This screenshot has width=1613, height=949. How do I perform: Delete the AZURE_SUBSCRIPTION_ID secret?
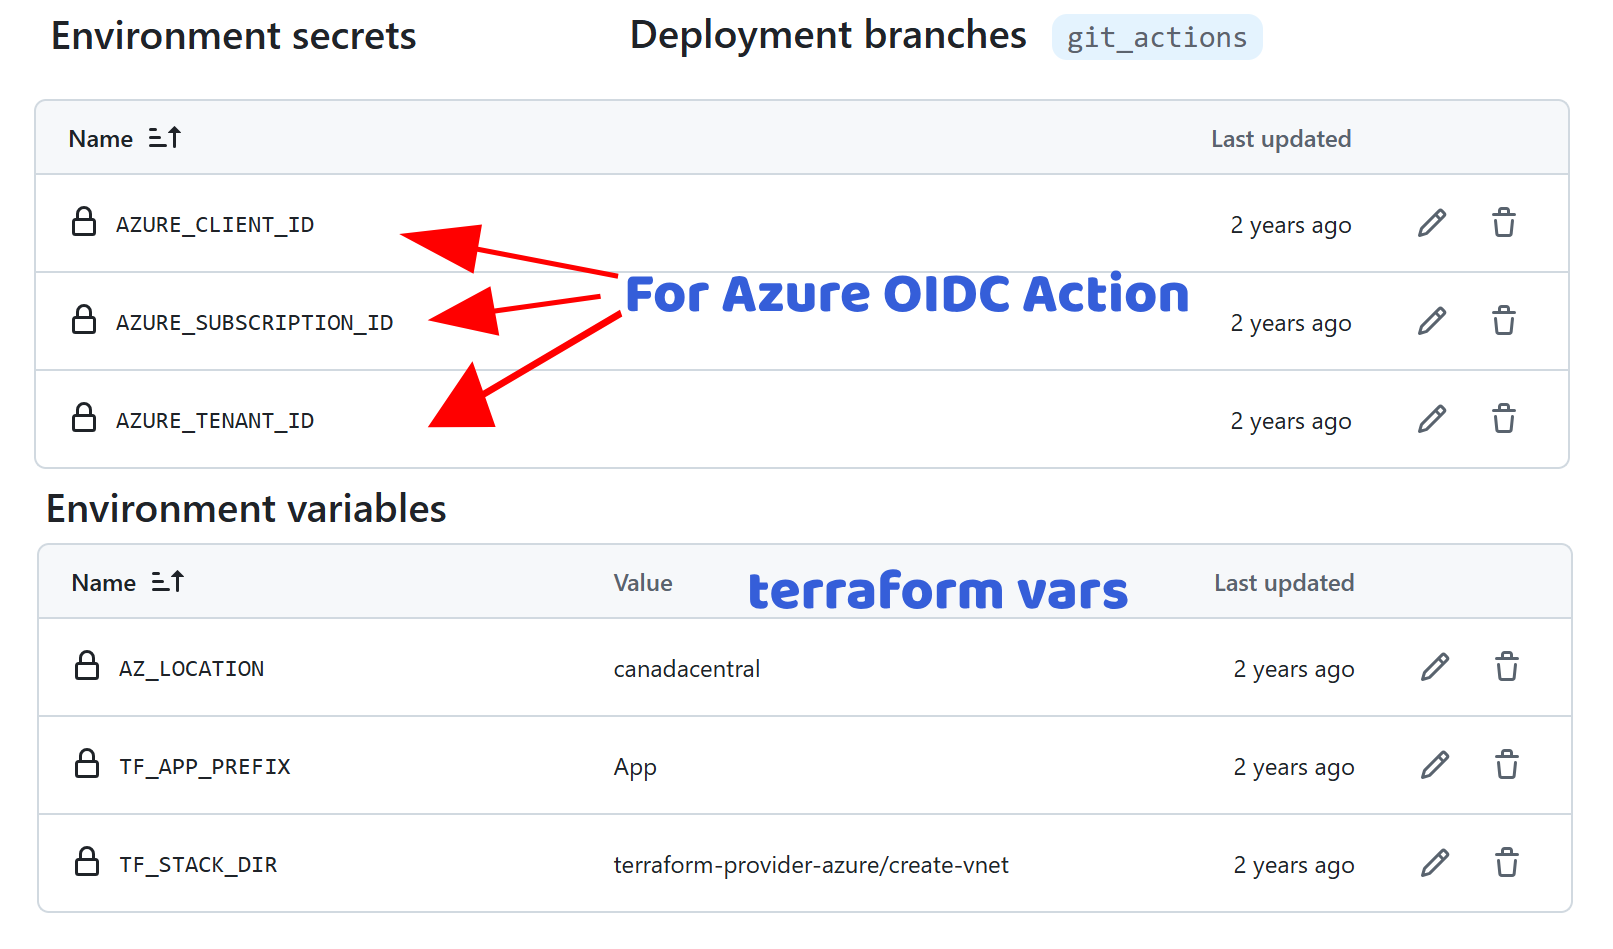[x=1503, y=321]
